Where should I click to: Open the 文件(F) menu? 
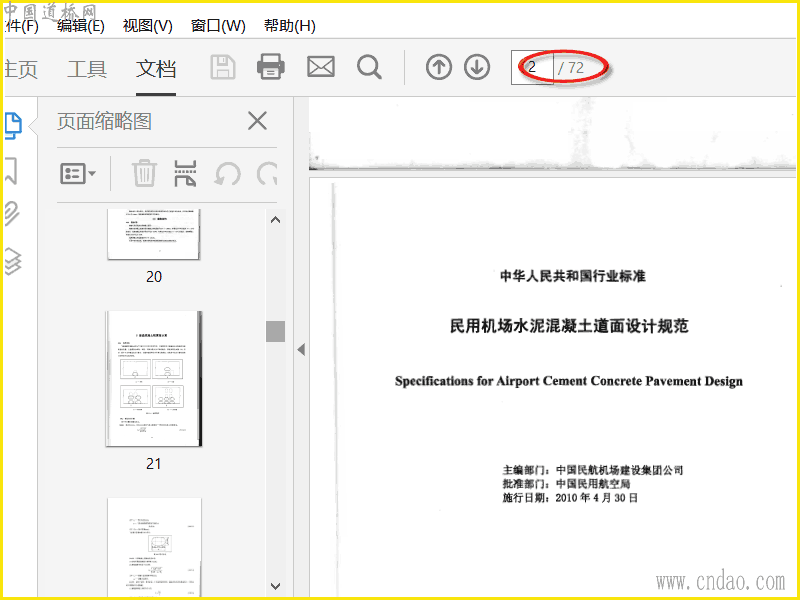(x=20, y=25)
